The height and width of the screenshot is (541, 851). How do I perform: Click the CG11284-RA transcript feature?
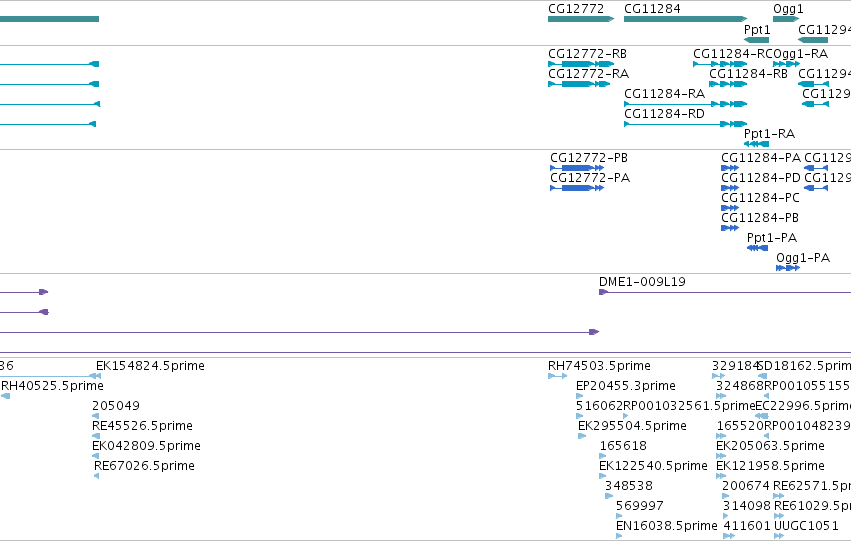pos(685,104)
